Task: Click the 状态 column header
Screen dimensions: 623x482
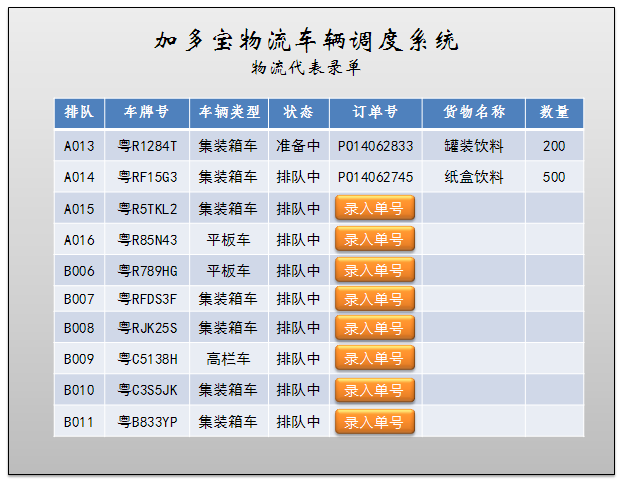Action: 299,113
